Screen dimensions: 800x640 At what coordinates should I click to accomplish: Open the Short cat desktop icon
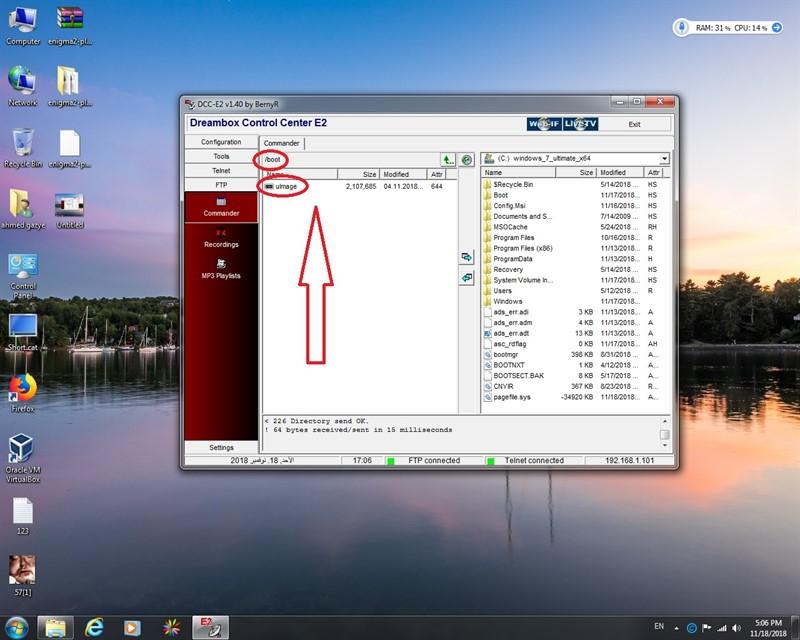[23, 332]
